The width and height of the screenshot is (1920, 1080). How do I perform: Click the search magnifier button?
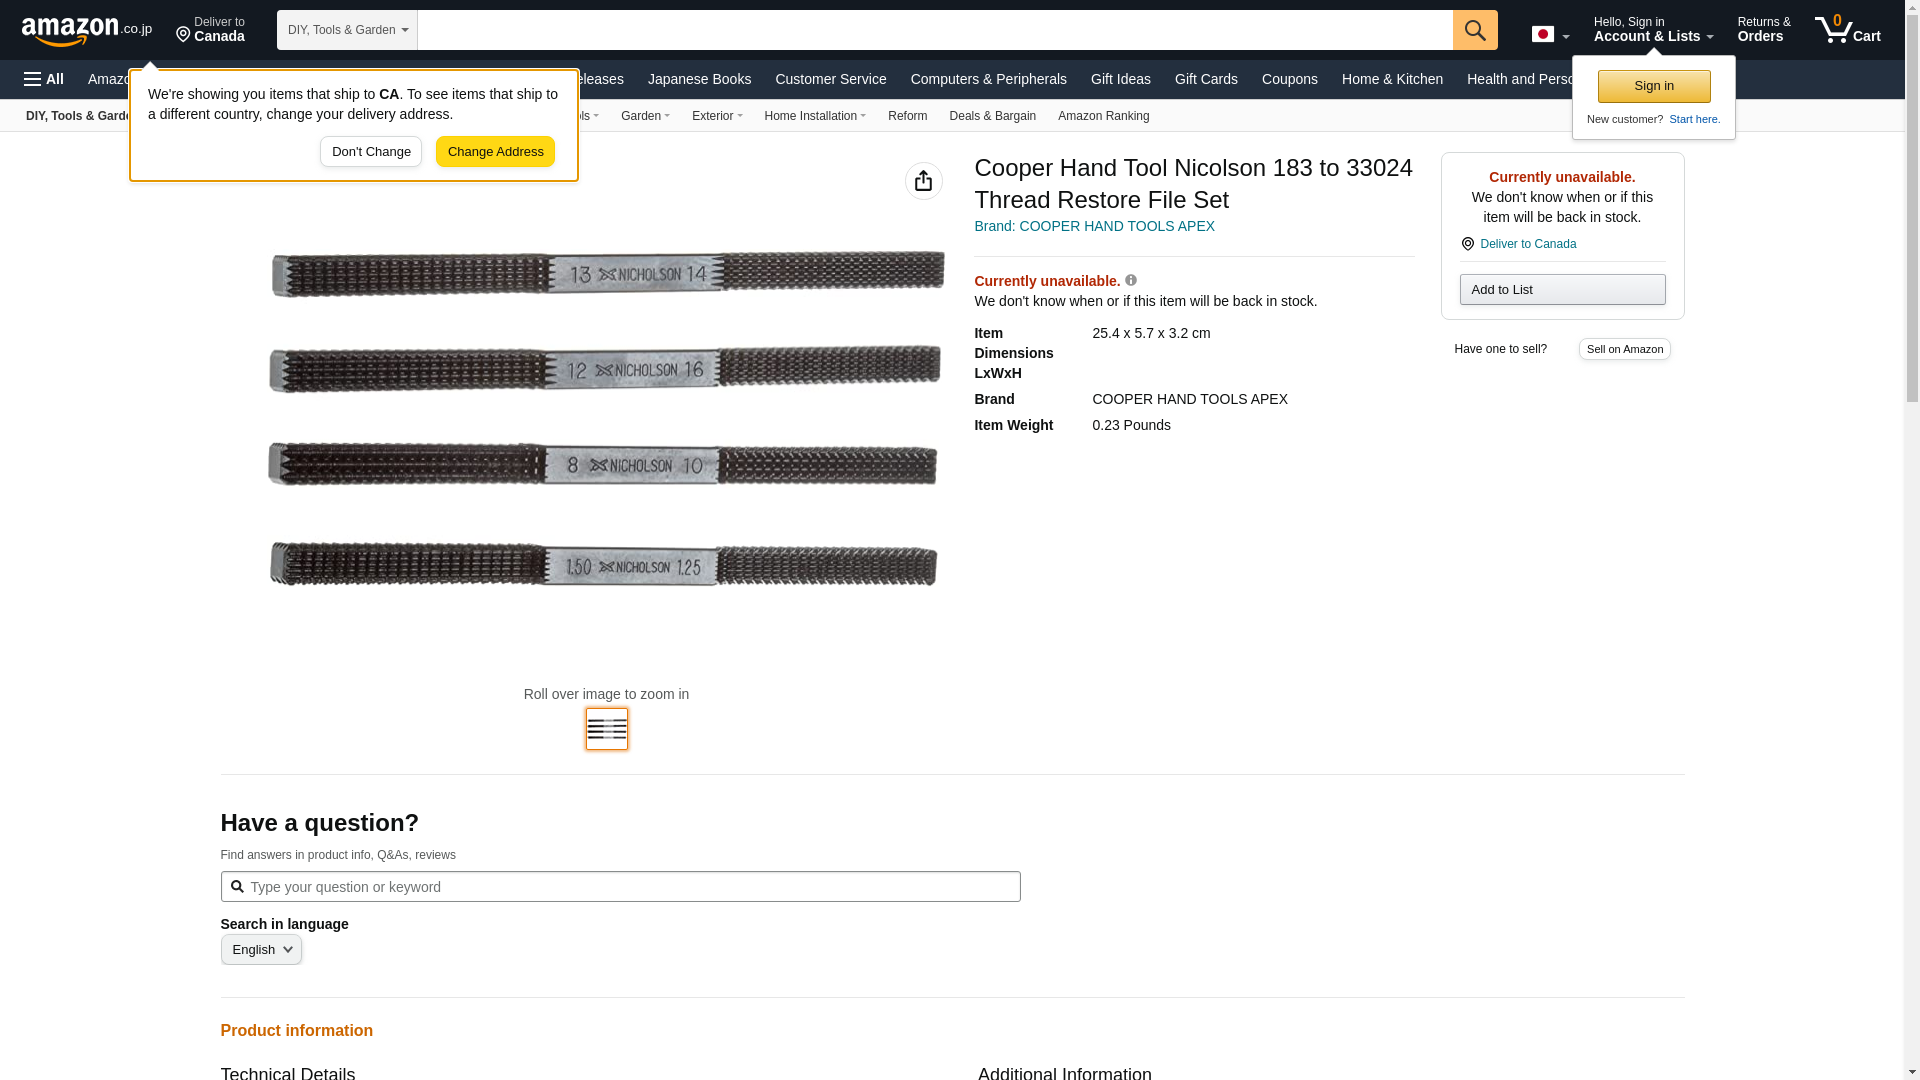1474,30
